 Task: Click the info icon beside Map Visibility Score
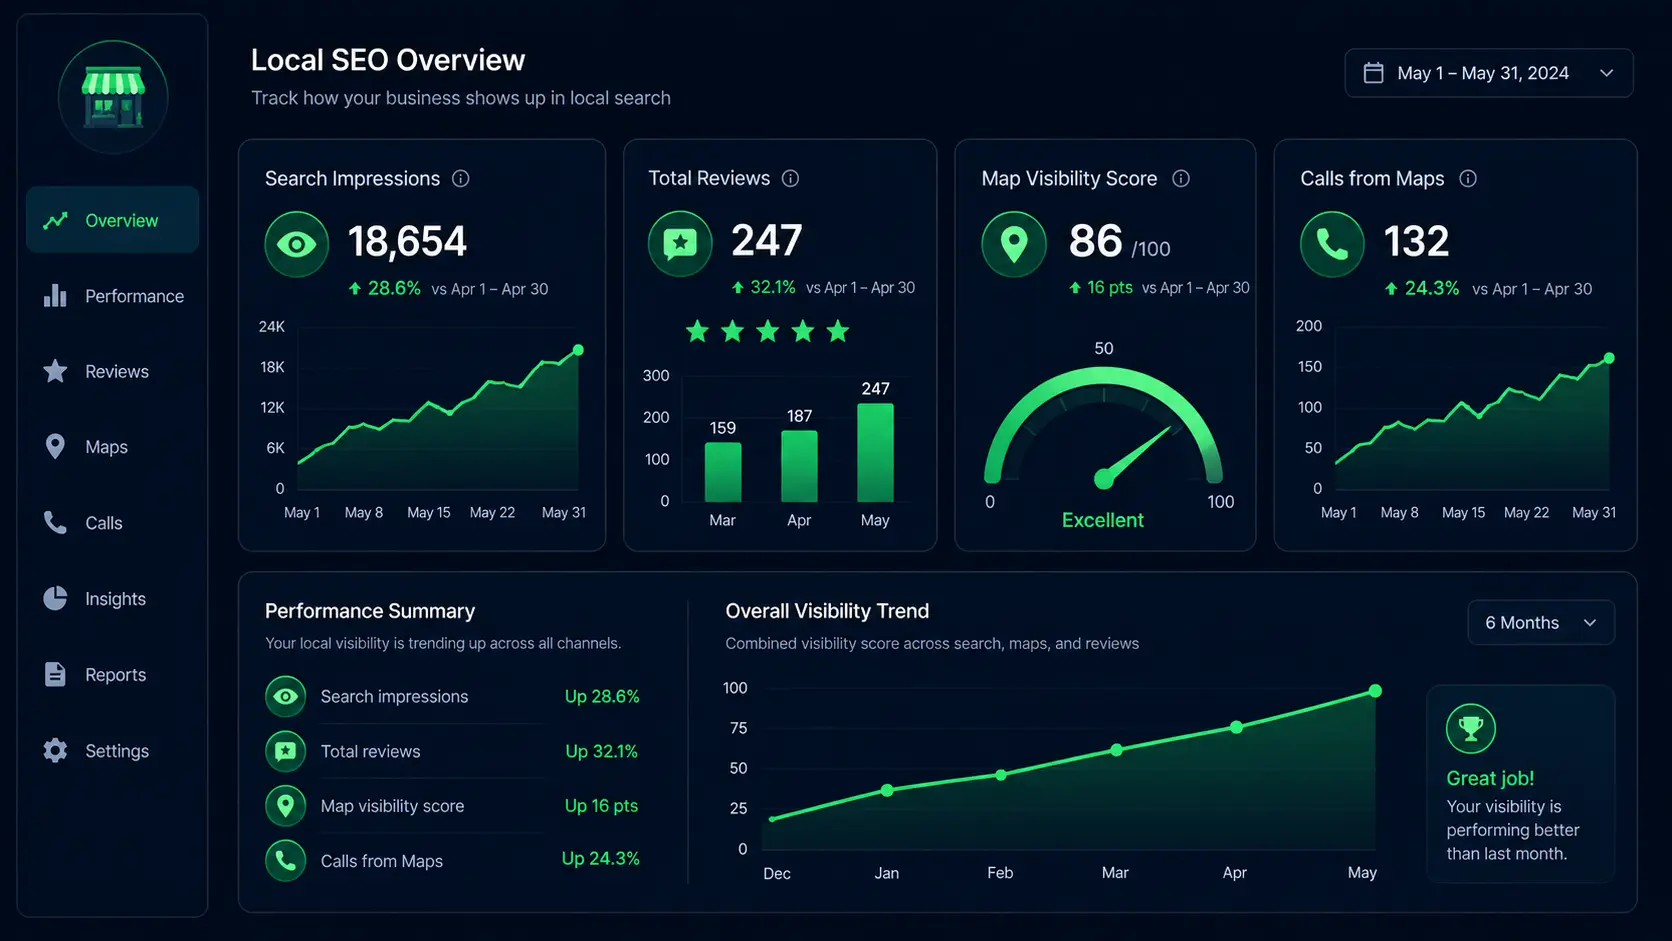[1181, 179]
